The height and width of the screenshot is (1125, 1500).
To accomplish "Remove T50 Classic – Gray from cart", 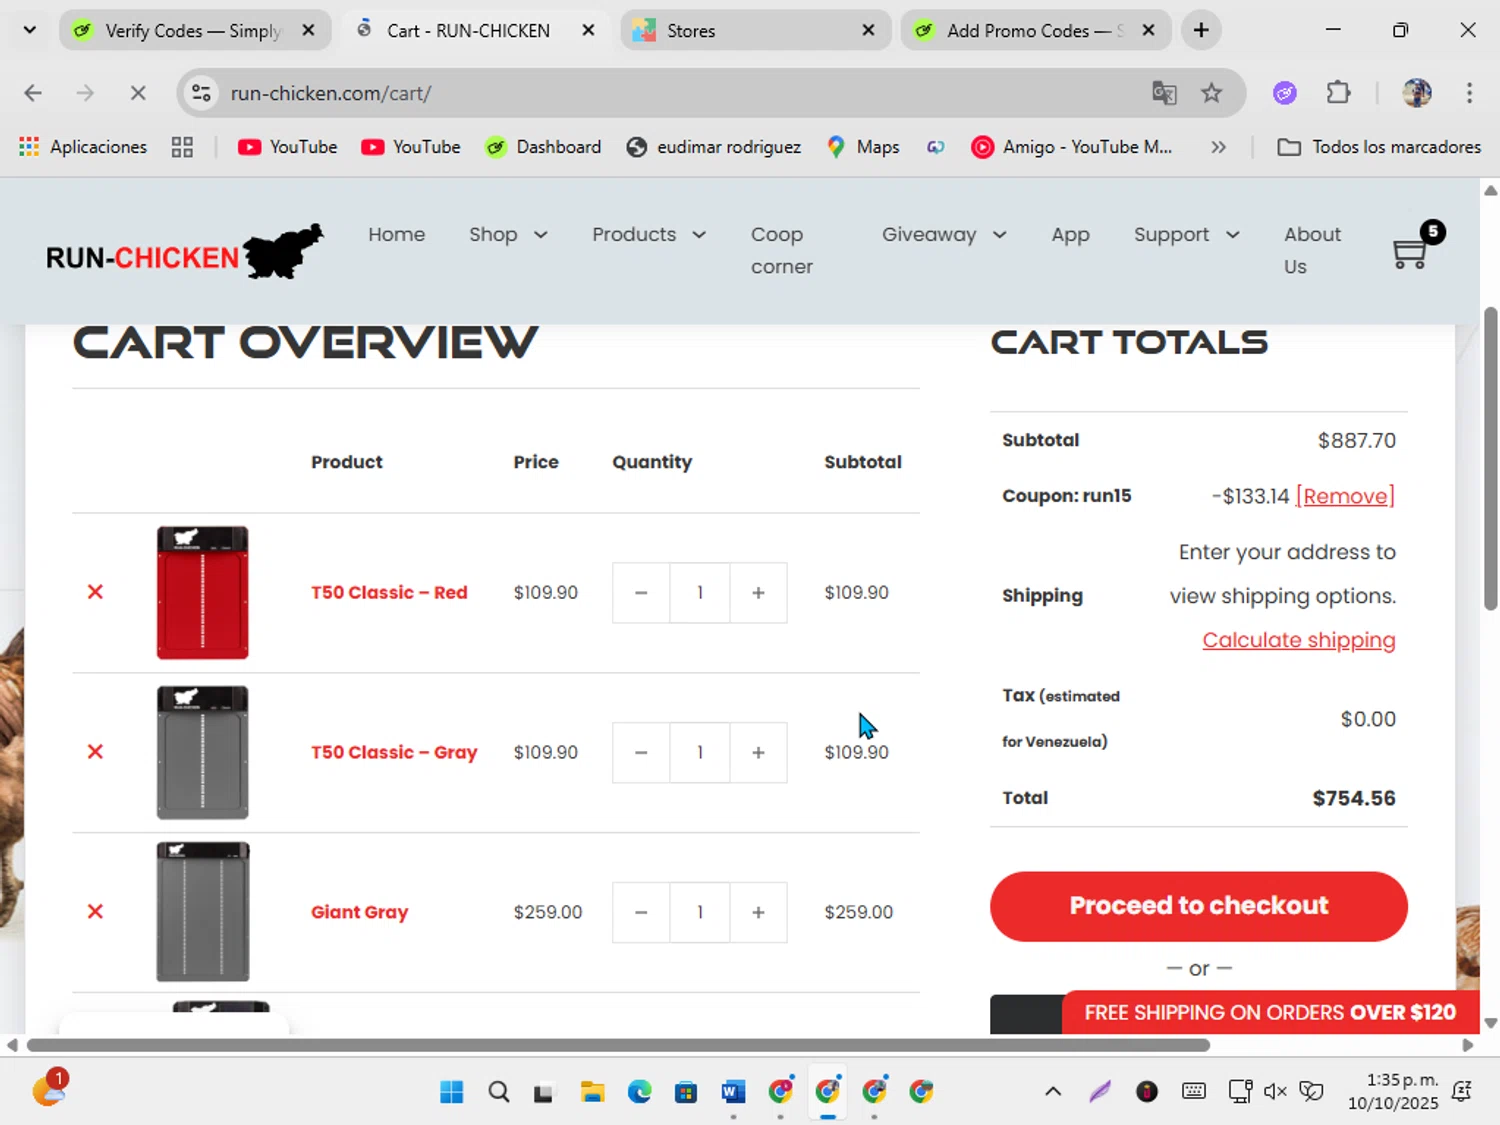I will coord(95,751).
